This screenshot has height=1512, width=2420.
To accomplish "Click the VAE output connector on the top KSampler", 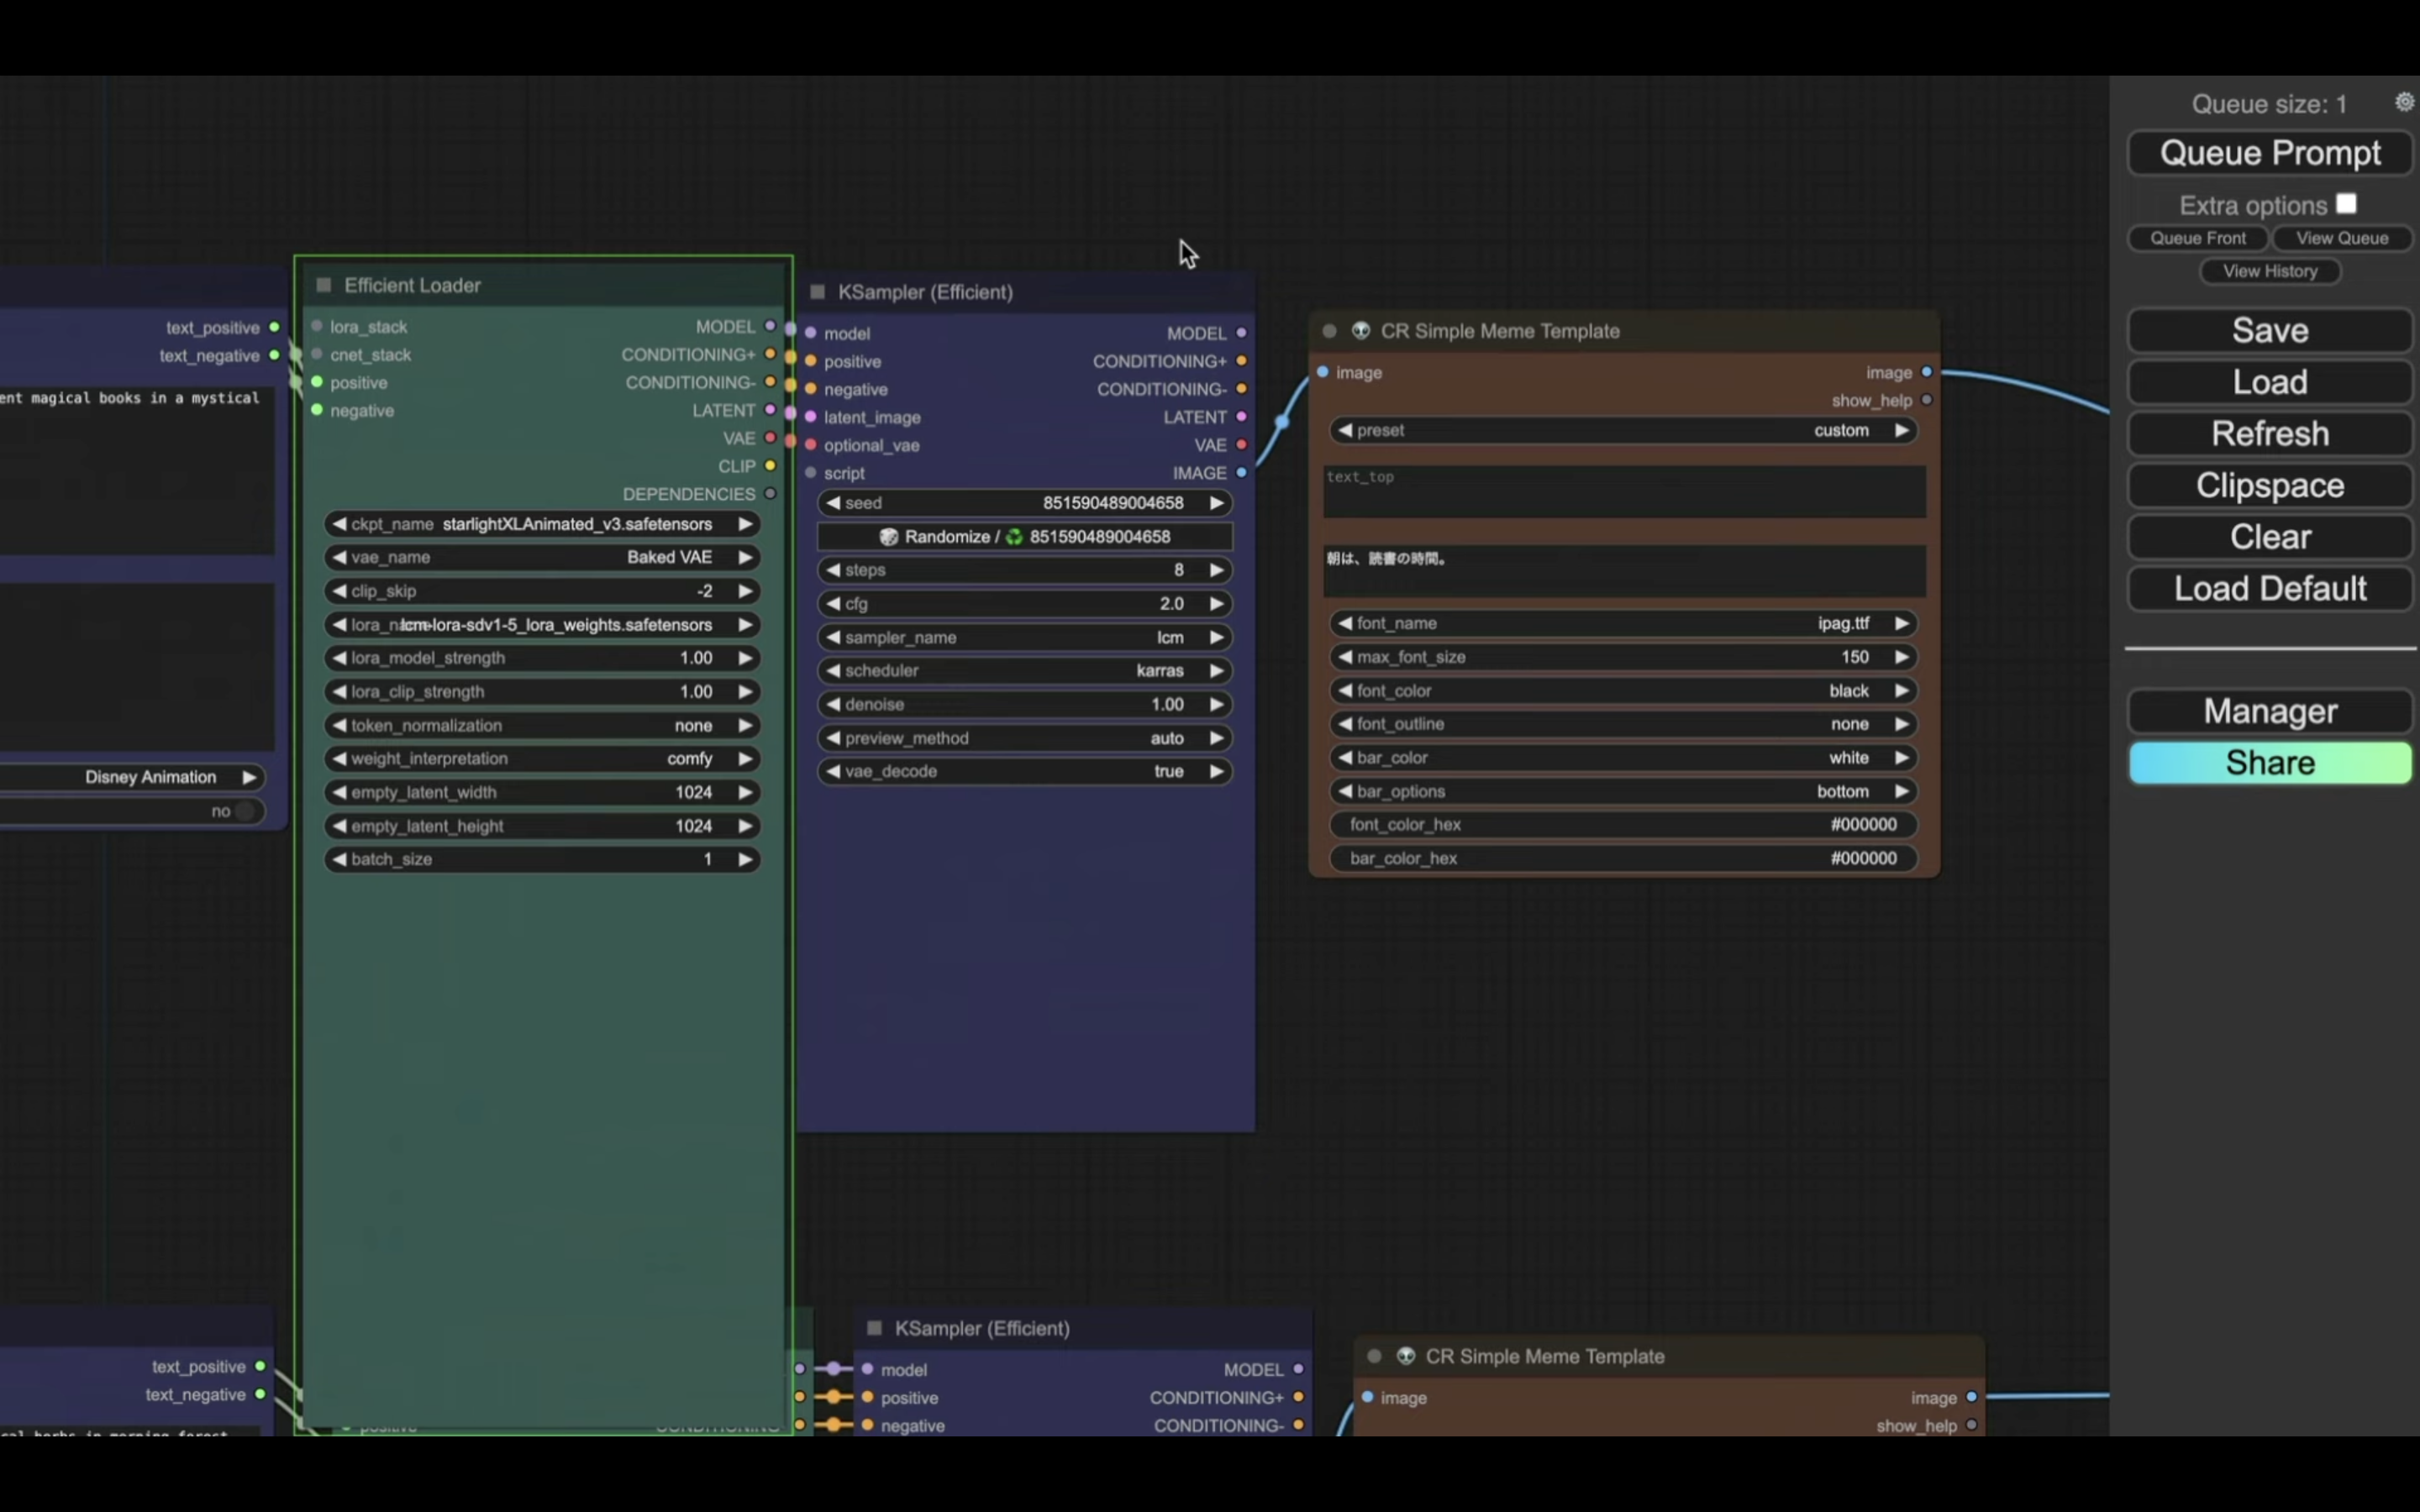I will pyautogui.click(x=1242, y=445).
